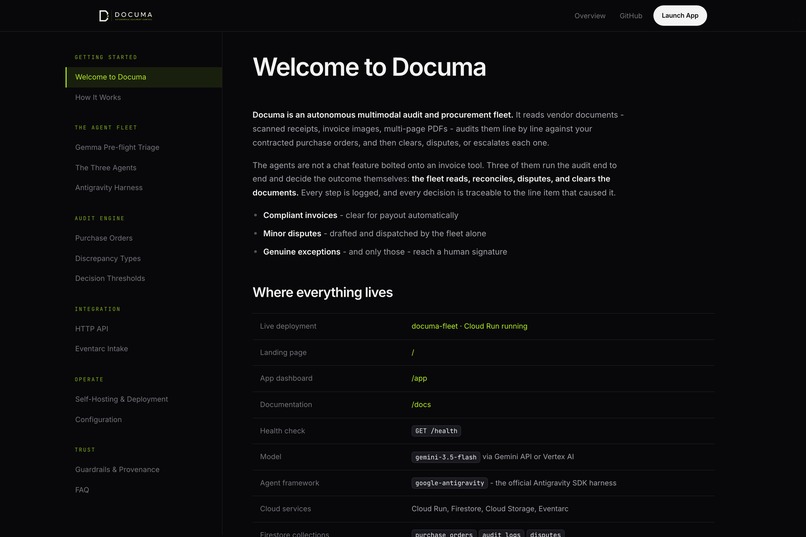Screen dimensions: 806x537
Task: Click the OPERATE section label
Action: pos(89,379)
